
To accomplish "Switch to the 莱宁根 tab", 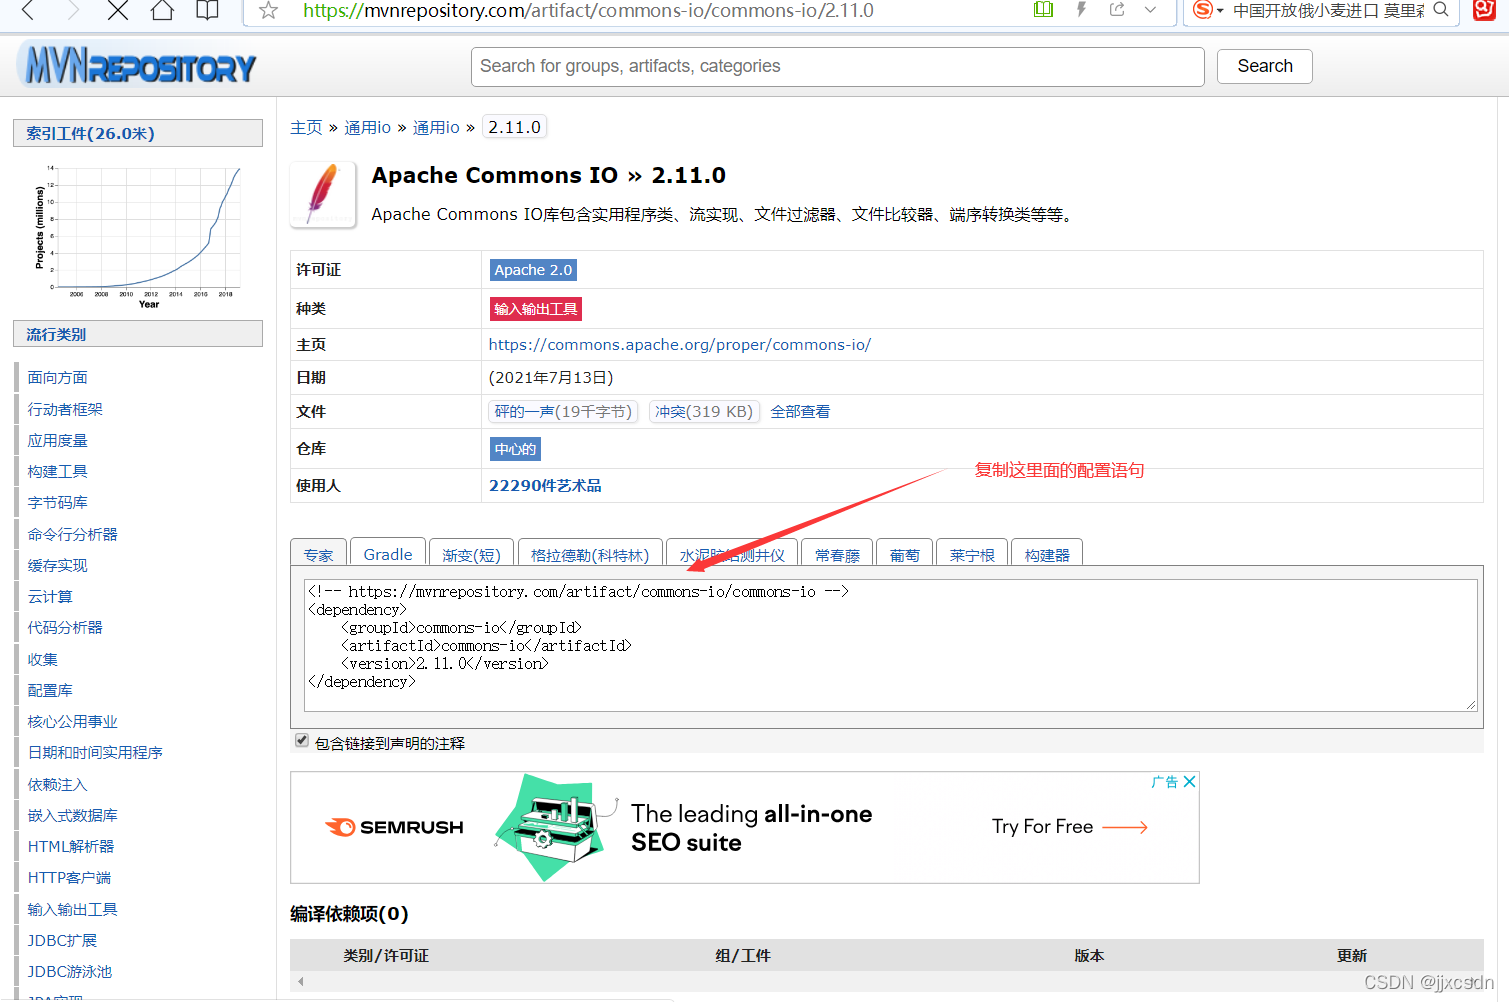I will 972,554.
